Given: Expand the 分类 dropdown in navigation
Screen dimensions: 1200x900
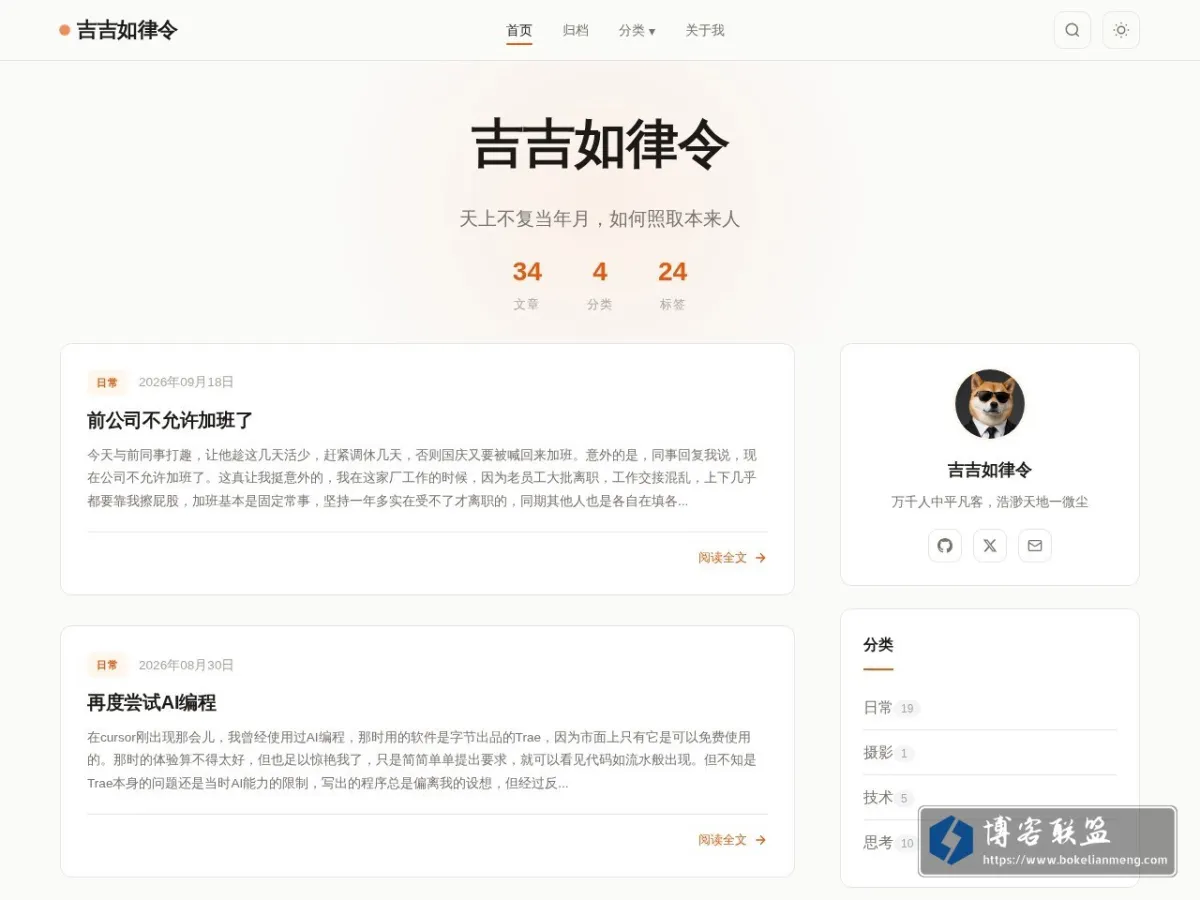Looking at the screenshot, I should tap(637, 31).
